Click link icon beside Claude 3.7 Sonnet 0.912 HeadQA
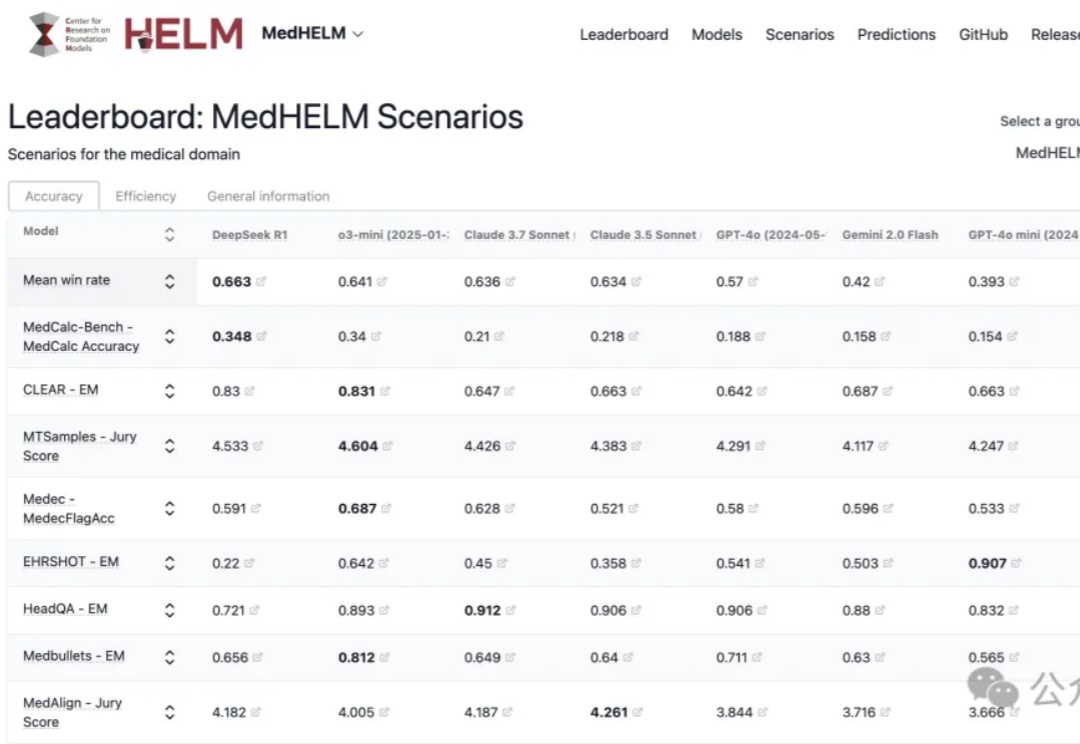The height and width of the screenshot is (744, 1080). pyautogui.click(x=510, y=610)
